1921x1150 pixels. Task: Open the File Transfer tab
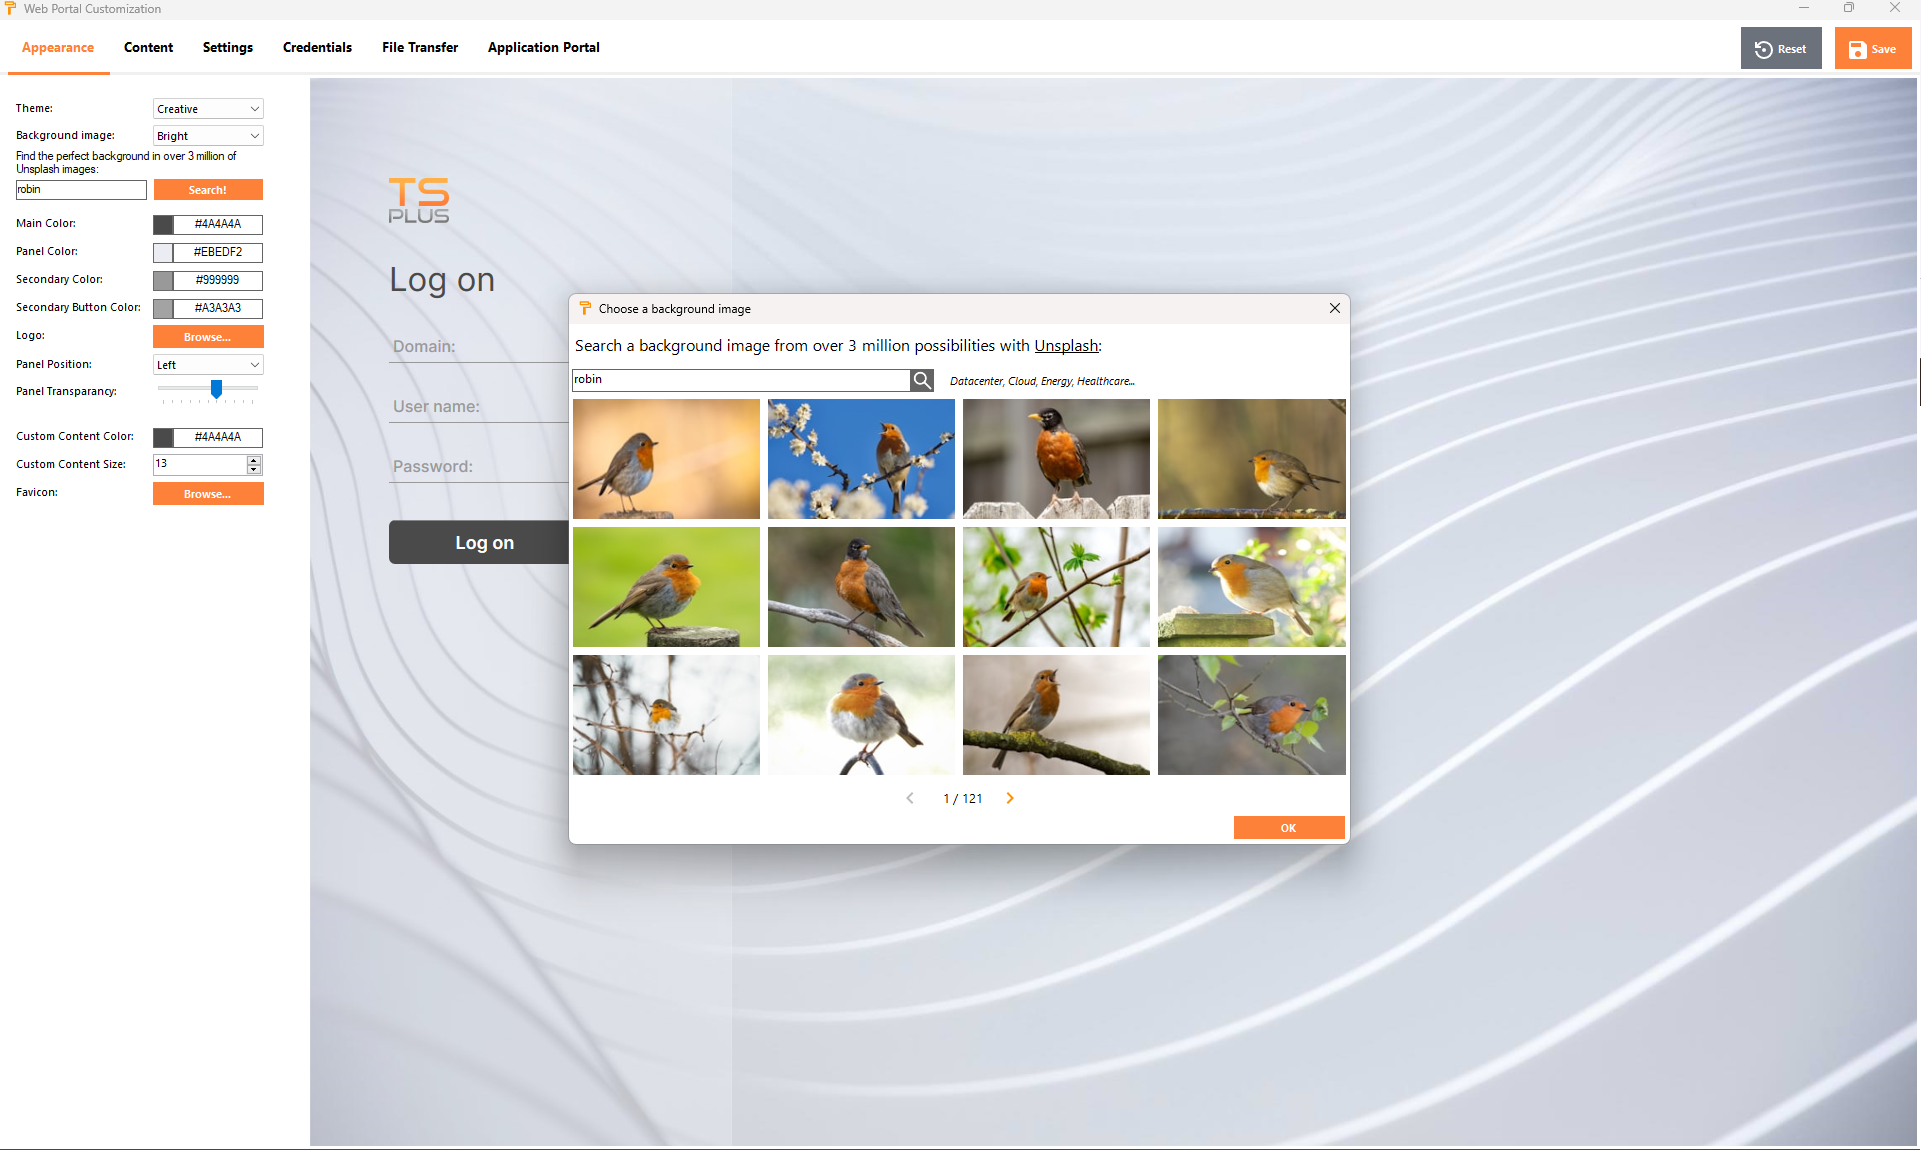point(420,47)
